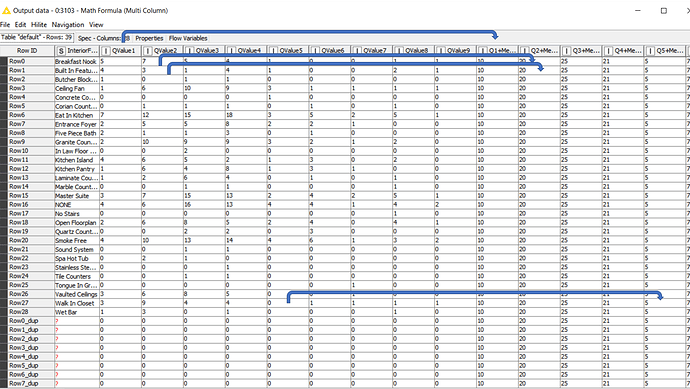The image size is (690, 389).
Task: Click the Spa Hot Tub cell
Action: tap(77, 258)
